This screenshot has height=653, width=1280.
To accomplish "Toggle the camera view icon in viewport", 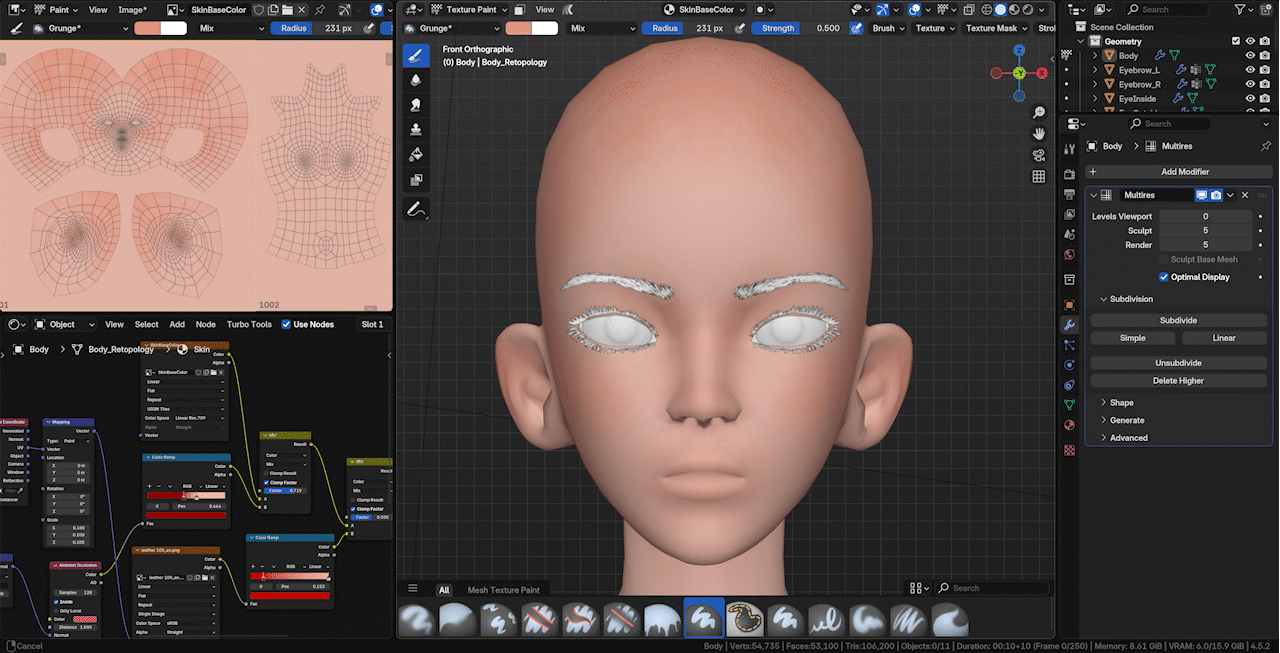I will 1039,155.
